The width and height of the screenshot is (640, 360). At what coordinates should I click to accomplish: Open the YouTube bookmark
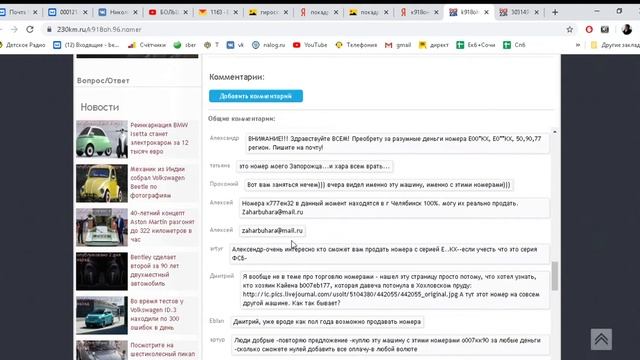[x=310, y=45]
